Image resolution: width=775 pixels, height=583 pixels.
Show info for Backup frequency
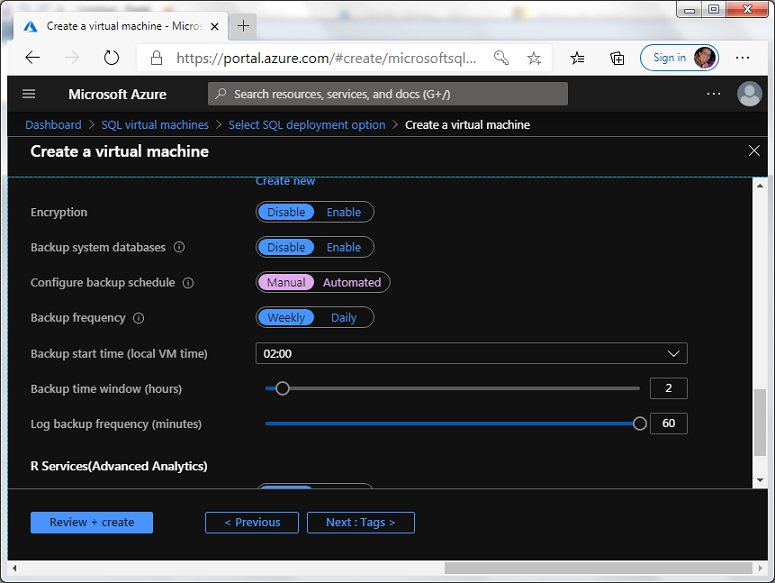pyautogui.click(x=138, y=318)
